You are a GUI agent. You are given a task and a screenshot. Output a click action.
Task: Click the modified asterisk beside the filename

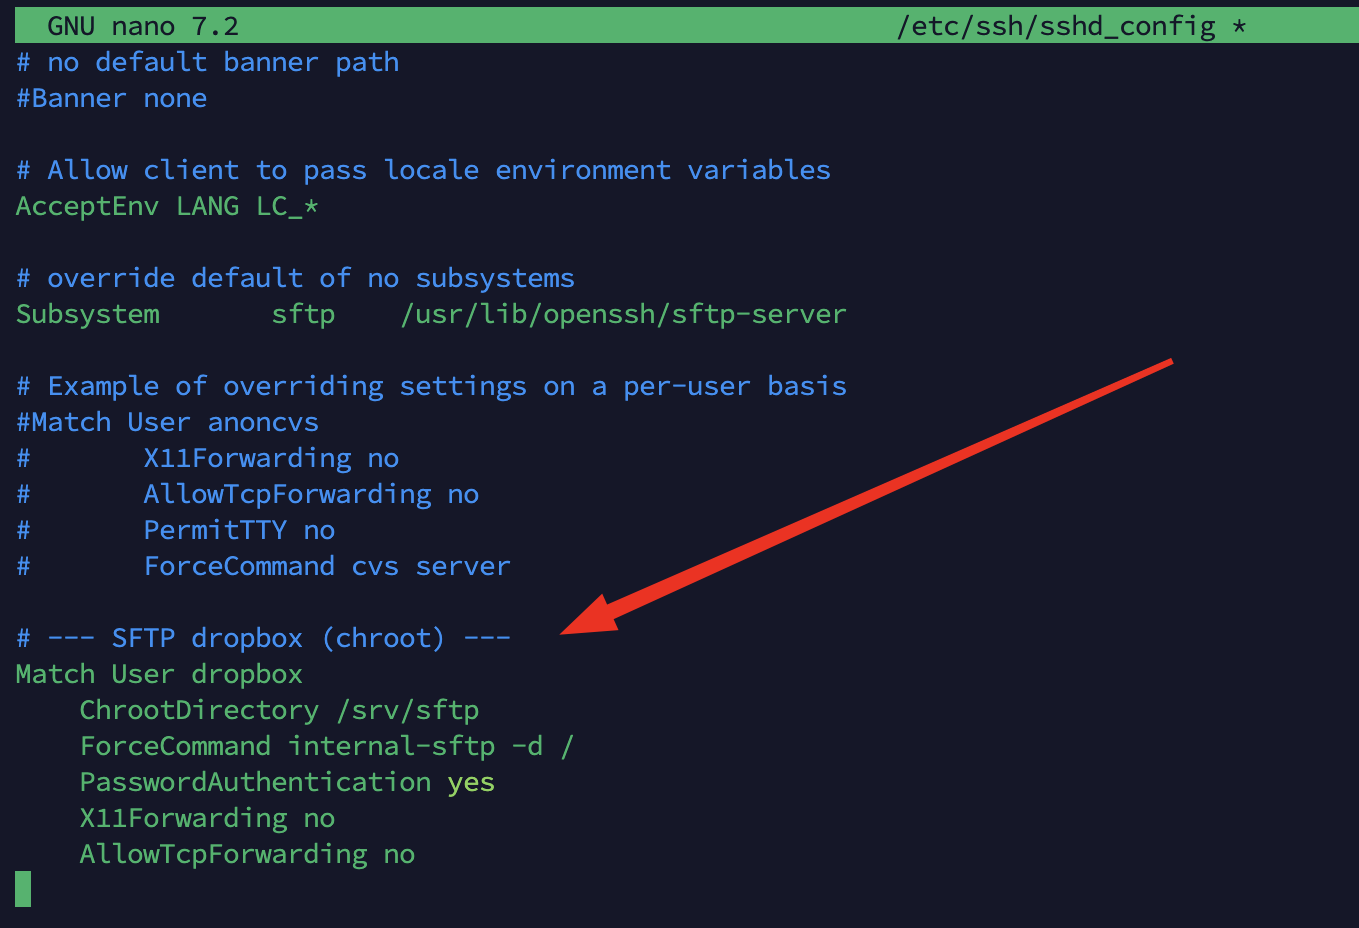1239,26
